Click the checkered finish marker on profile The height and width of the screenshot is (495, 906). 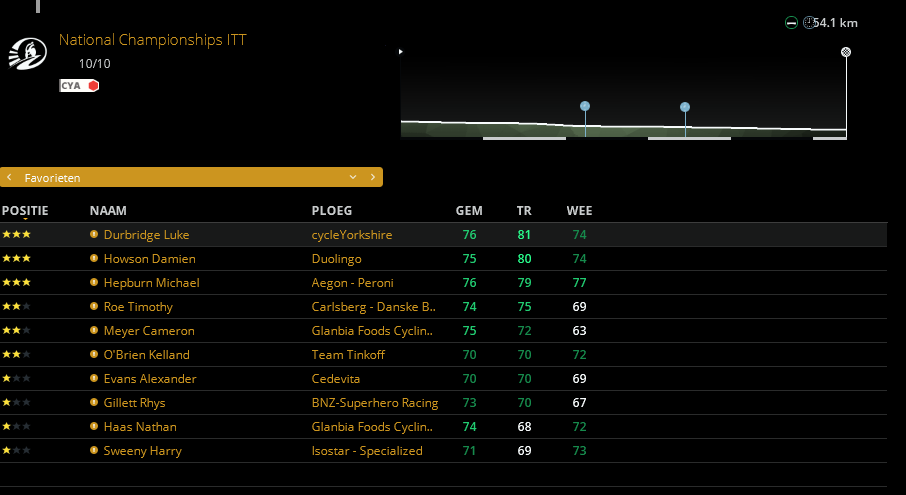pyautogui.click(x=846, y=51)
